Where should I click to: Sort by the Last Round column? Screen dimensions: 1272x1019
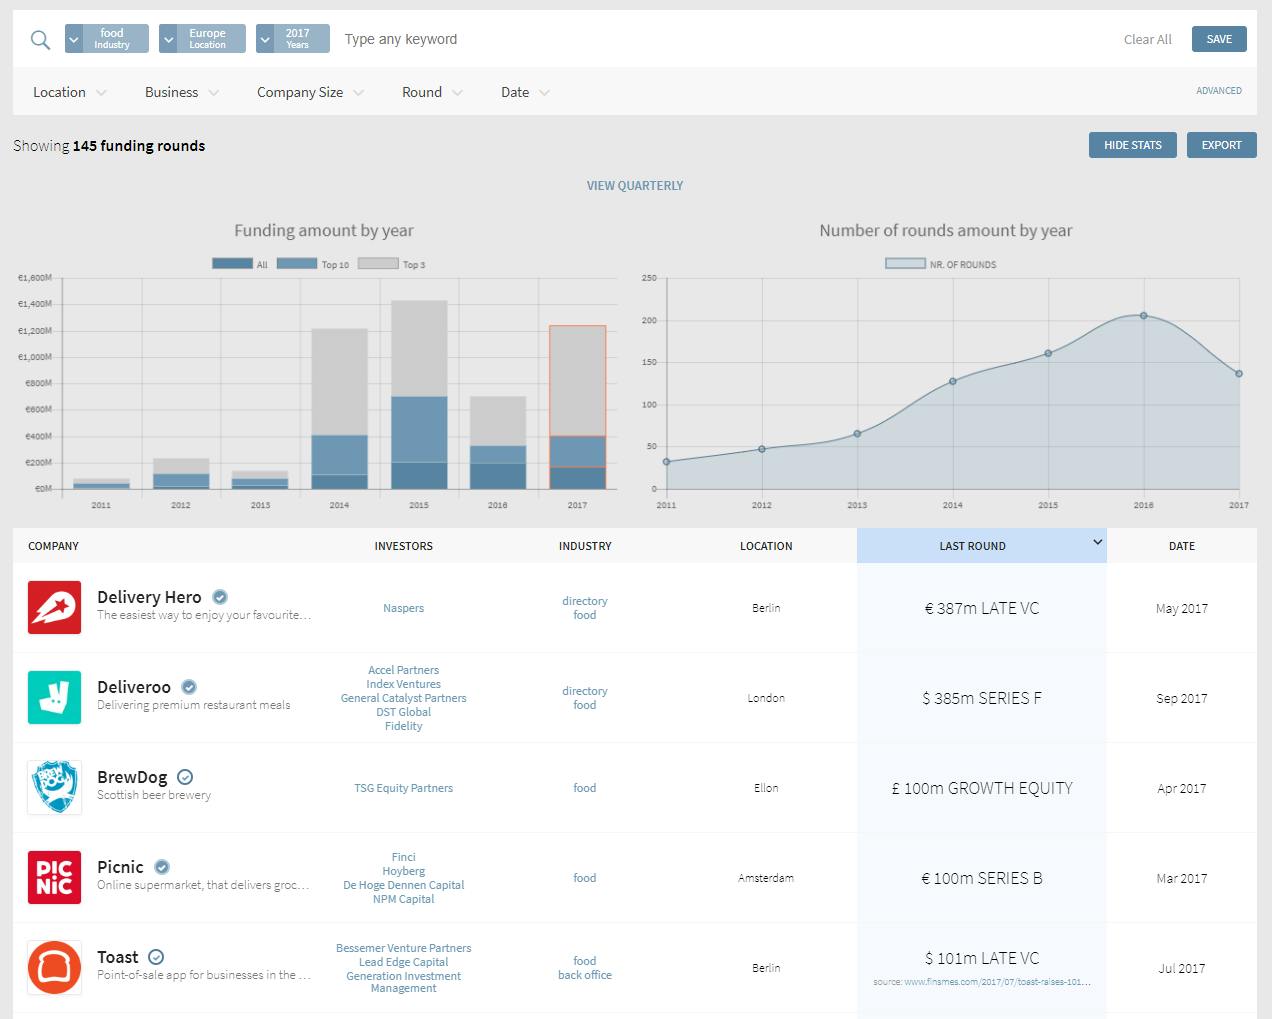point(981,546)
